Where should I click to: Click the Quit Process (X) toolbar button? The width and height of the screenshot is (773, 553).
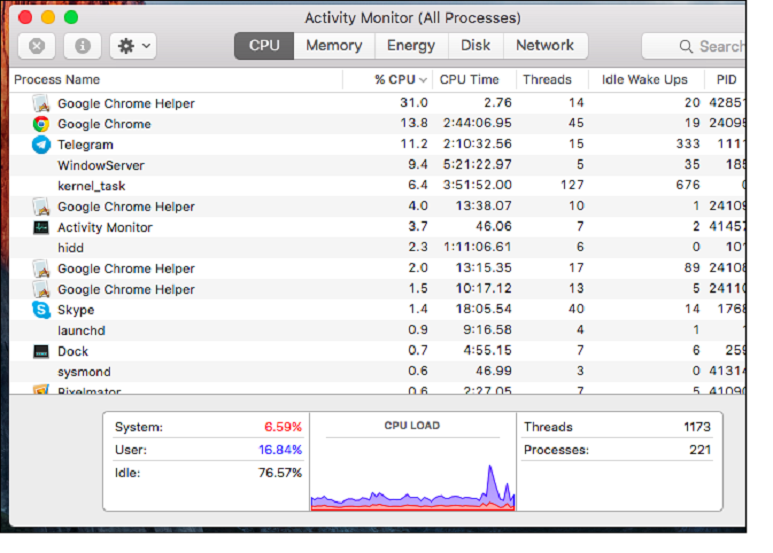pos(36,46)
